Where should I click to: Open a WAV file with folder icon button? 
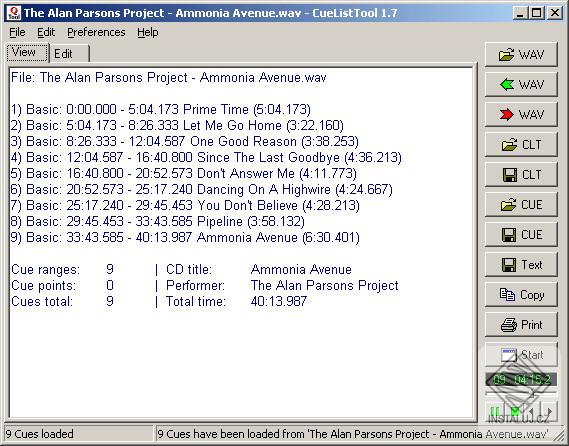click(x=521, y=55)
